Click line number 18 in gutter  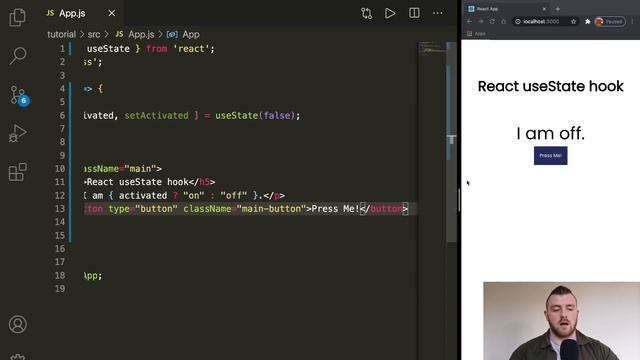60,276
